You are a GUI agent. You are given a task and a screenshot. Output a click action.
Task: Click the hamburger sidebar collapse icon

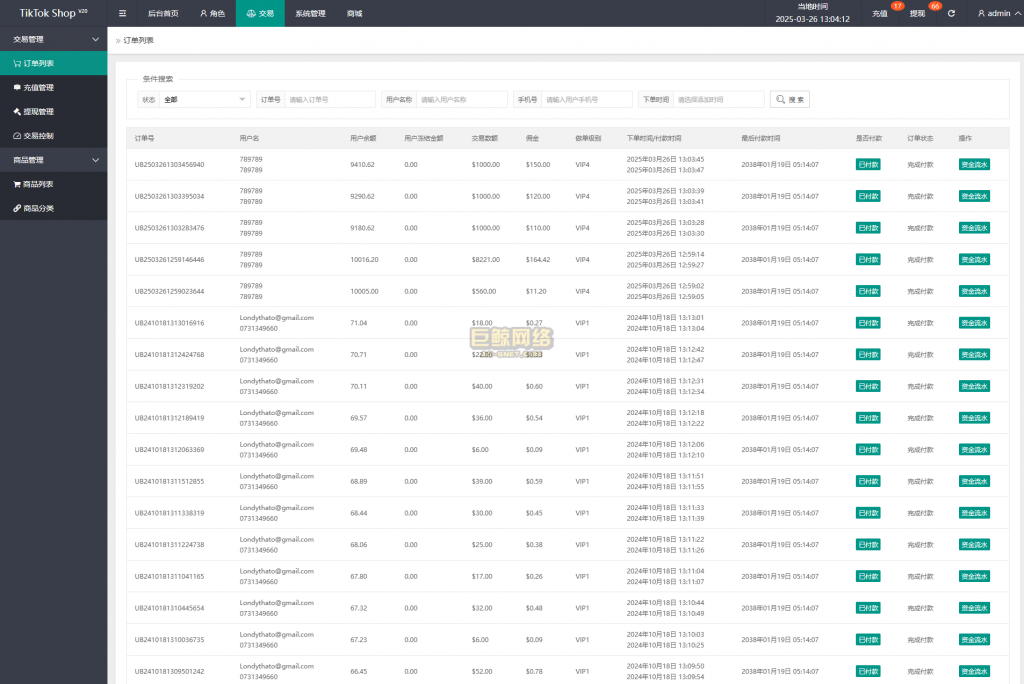[x=122, y=13]
